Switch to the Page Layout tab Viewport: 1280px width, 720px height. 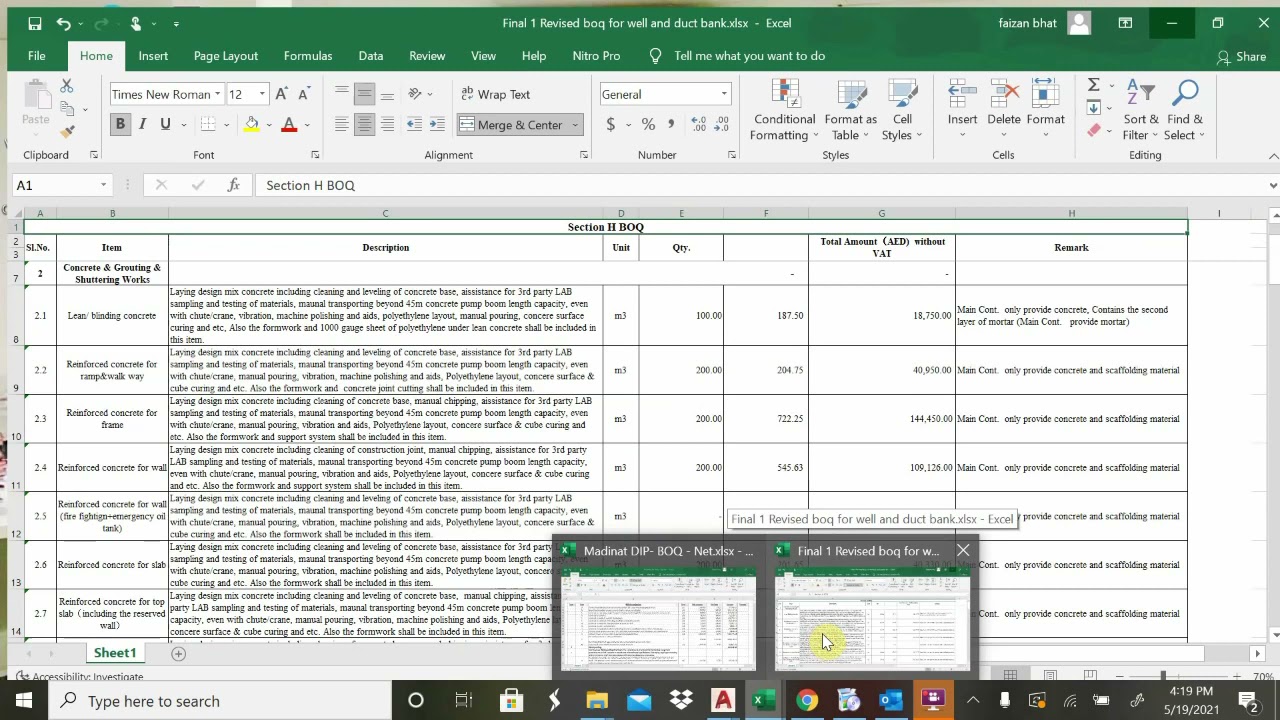[226, 56]
